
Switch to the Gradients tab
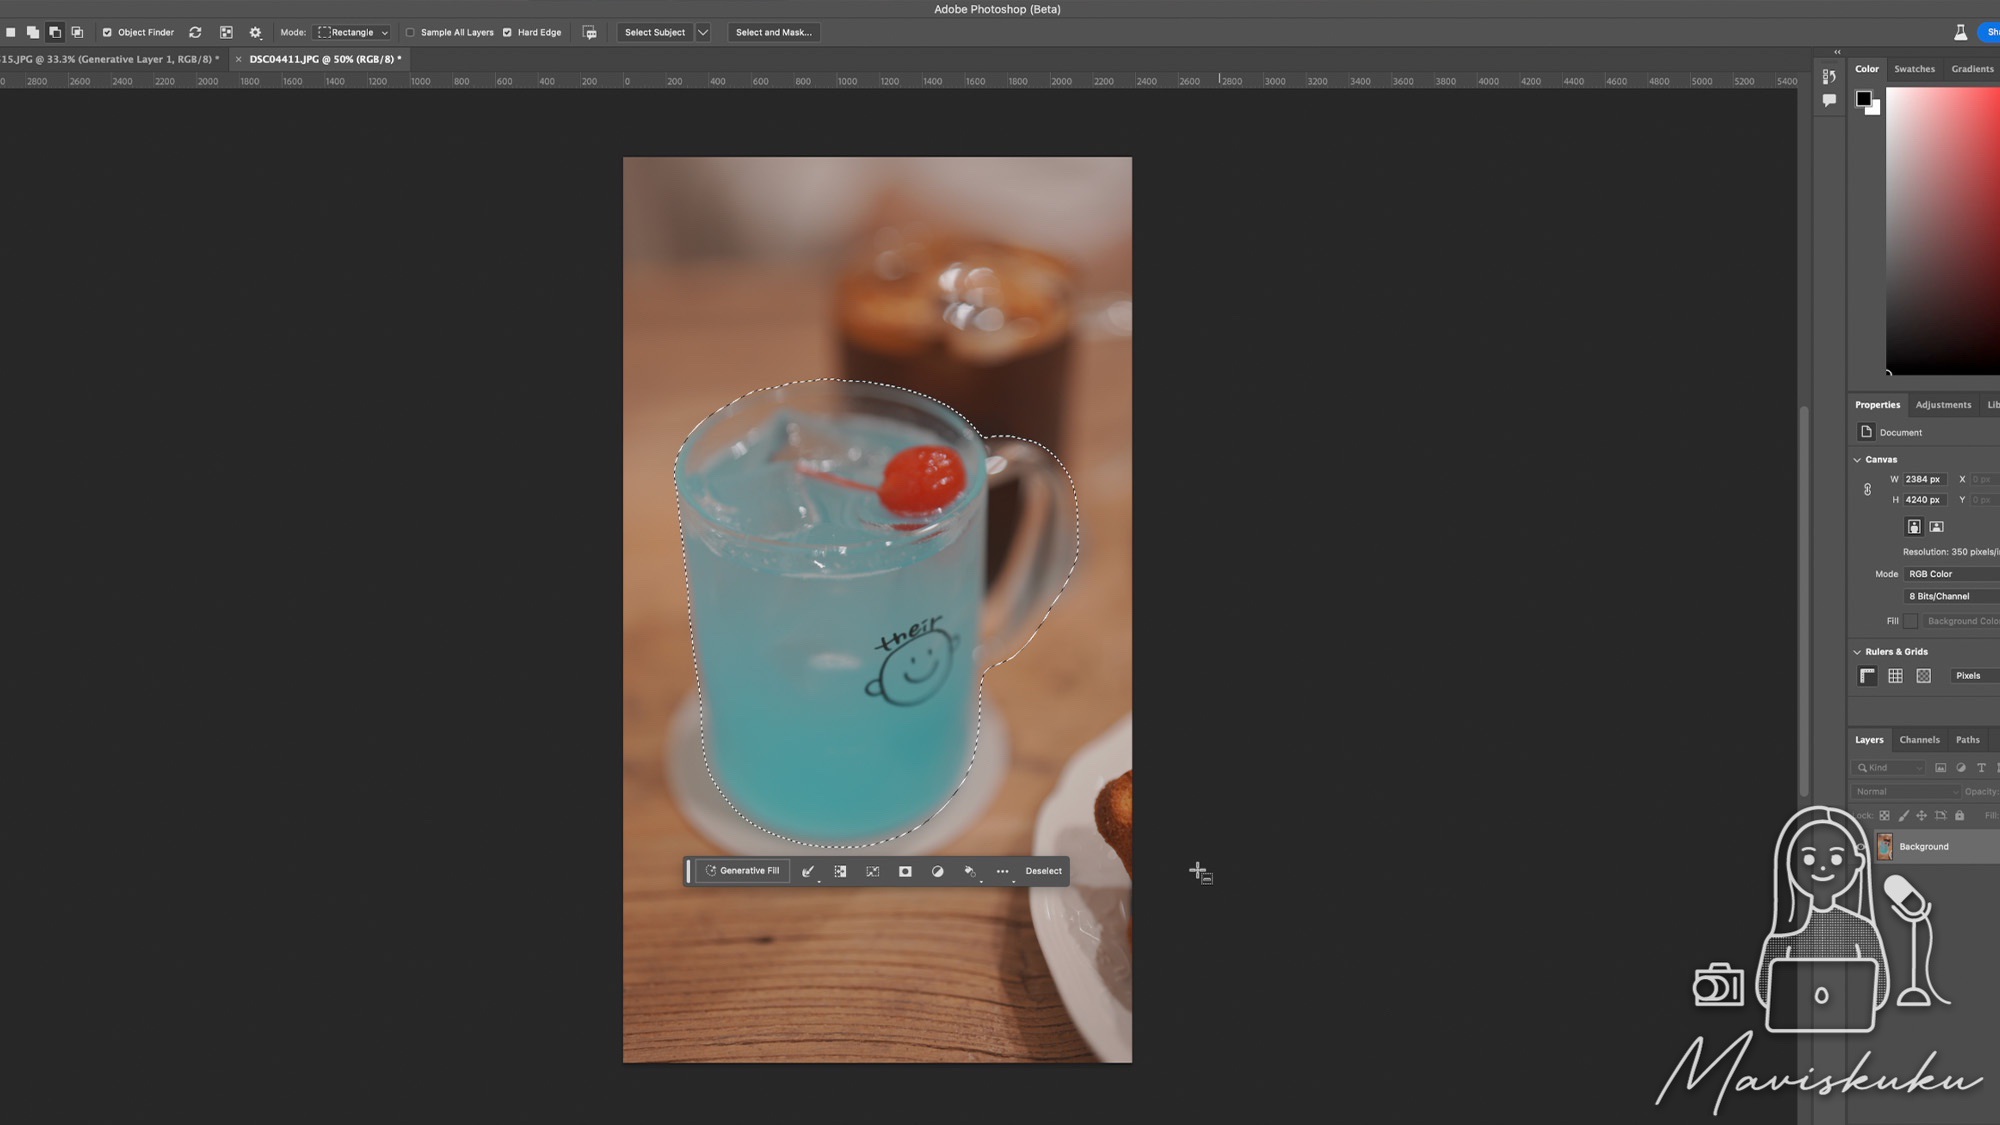[x=1972, y=69]
